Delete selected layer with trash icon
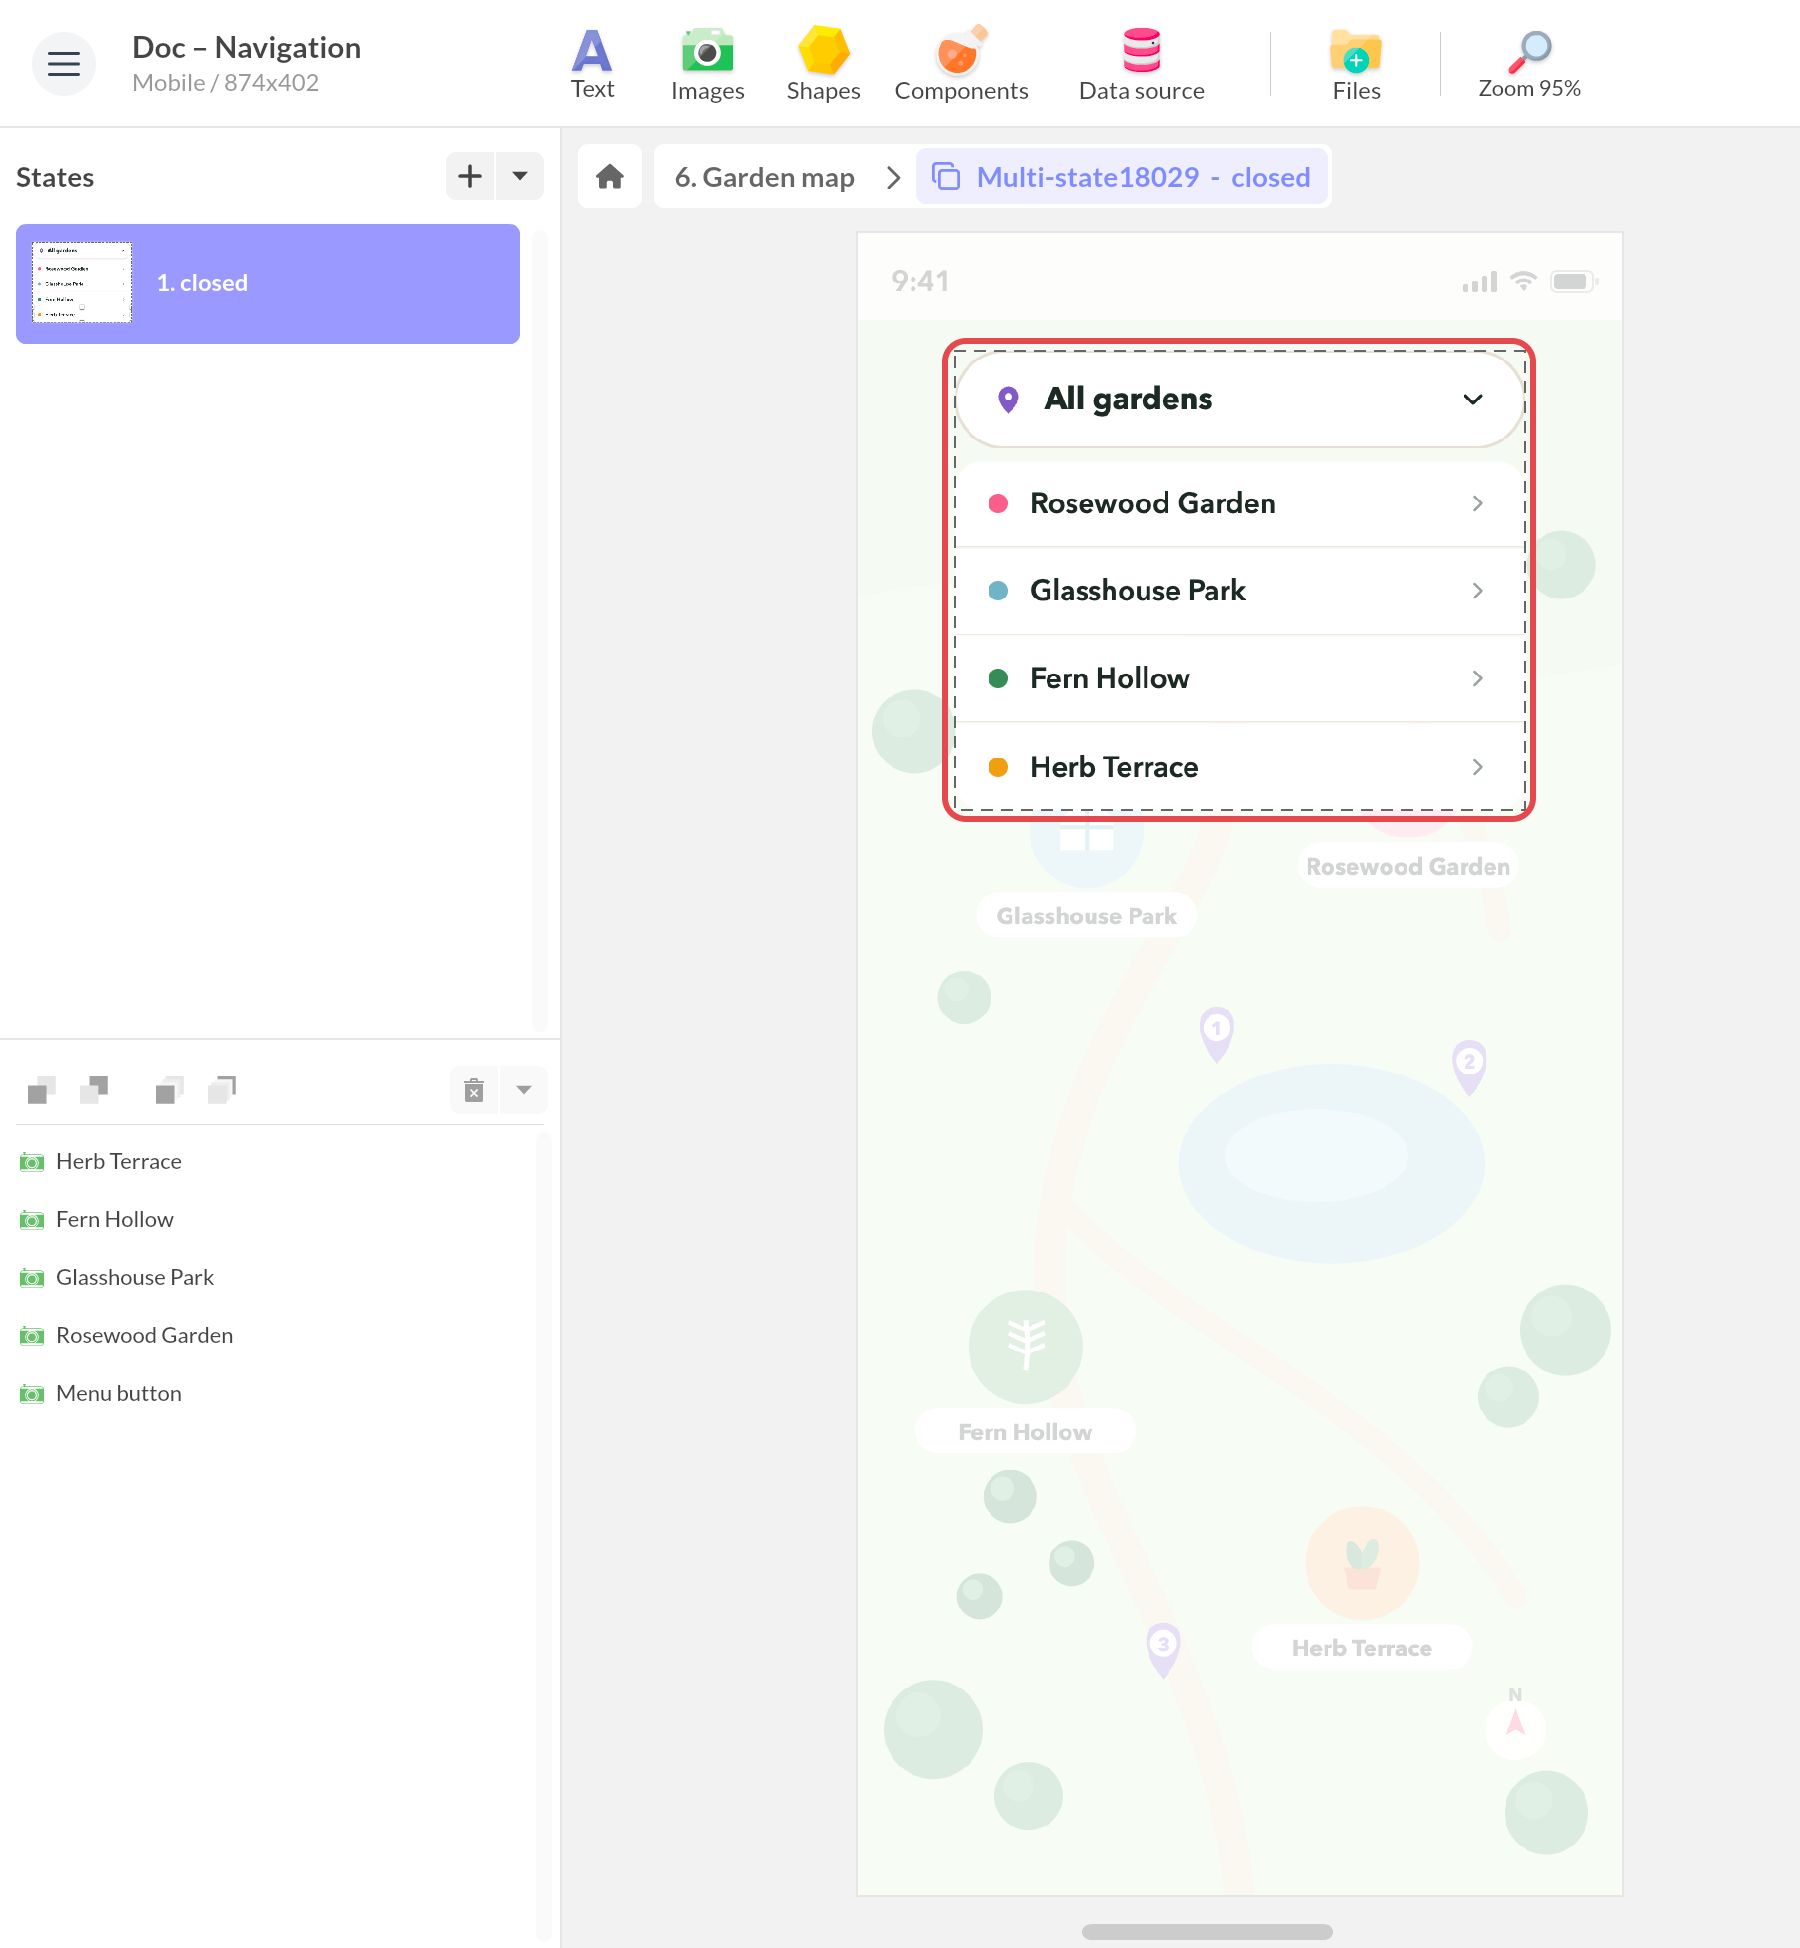Screen dimensions: 1800x1948 (474, 1090)
